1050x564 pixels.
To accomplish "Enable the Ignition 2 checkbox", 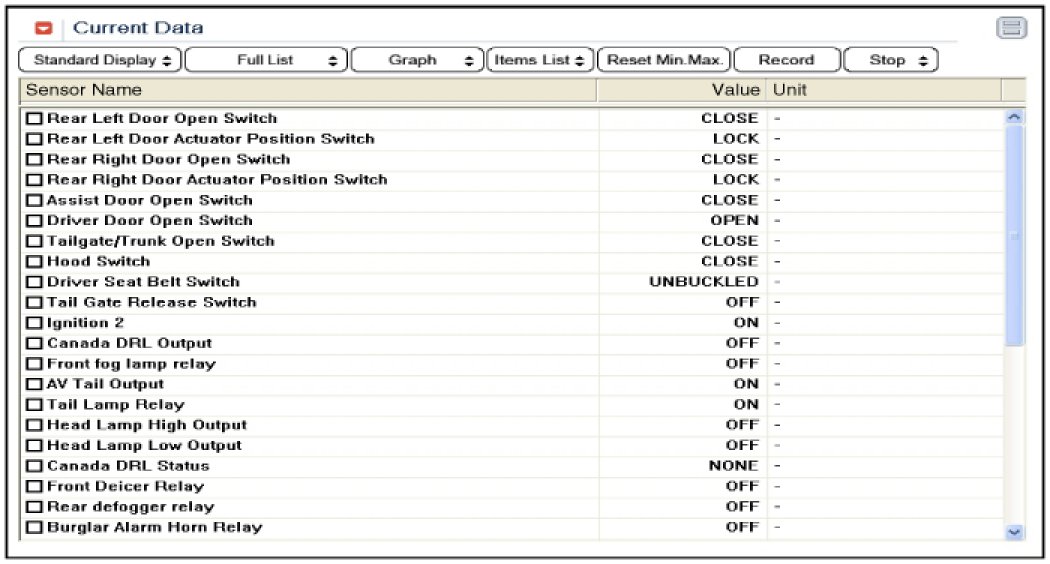I will tap(34, 323).
